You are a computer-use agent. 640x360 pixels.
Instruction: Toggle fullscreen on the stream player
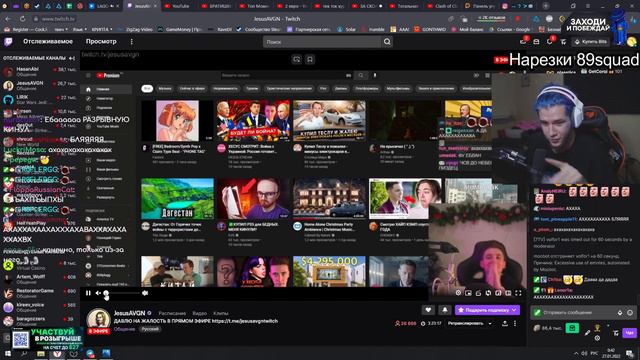click(x=518, y=293)
